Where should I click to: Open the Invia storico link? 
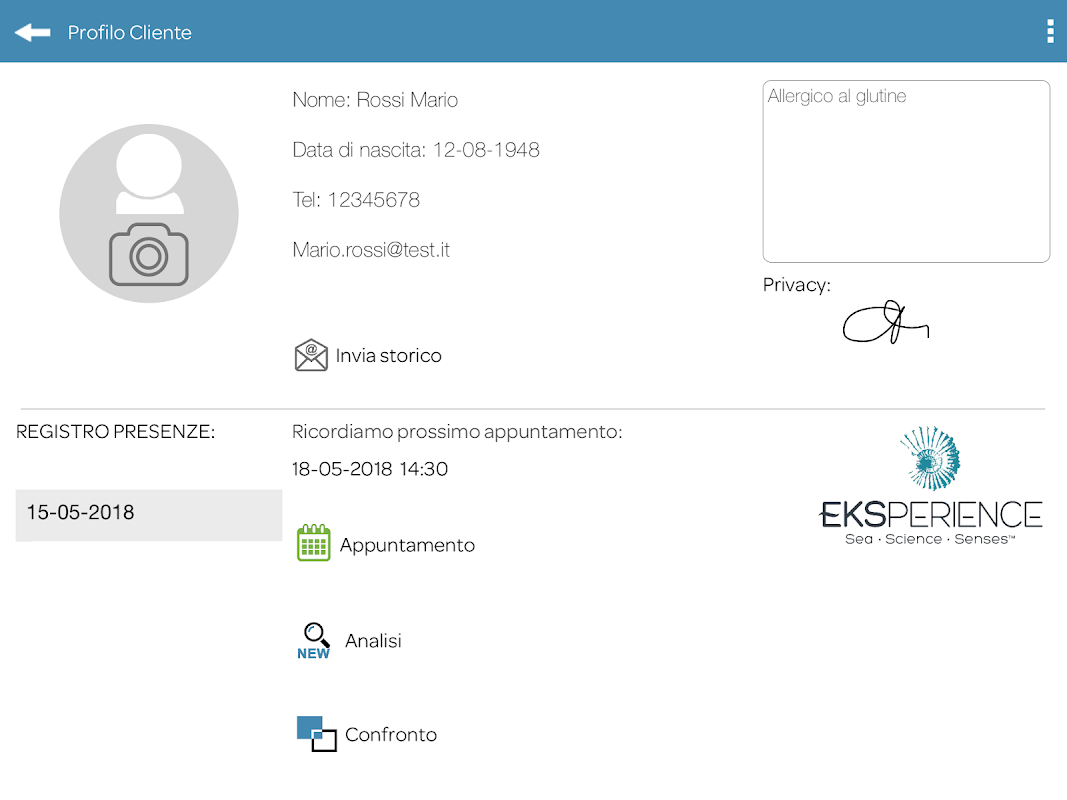click(x=389, y=356)
